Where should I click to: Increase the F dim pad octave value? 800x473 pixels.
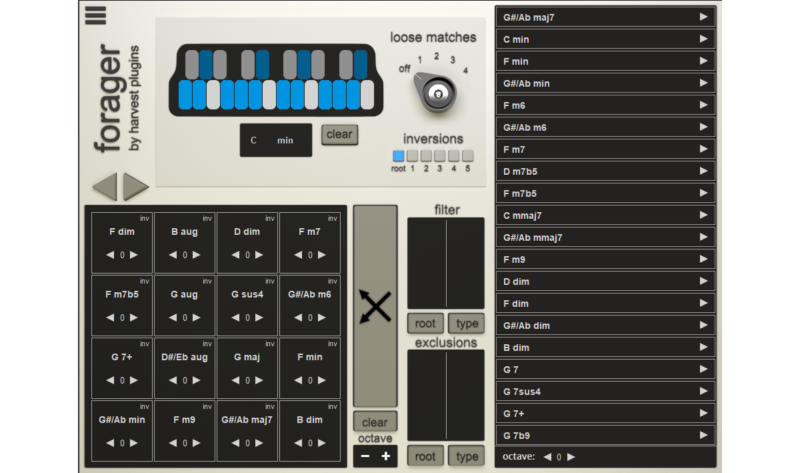[x=134, y=255]
